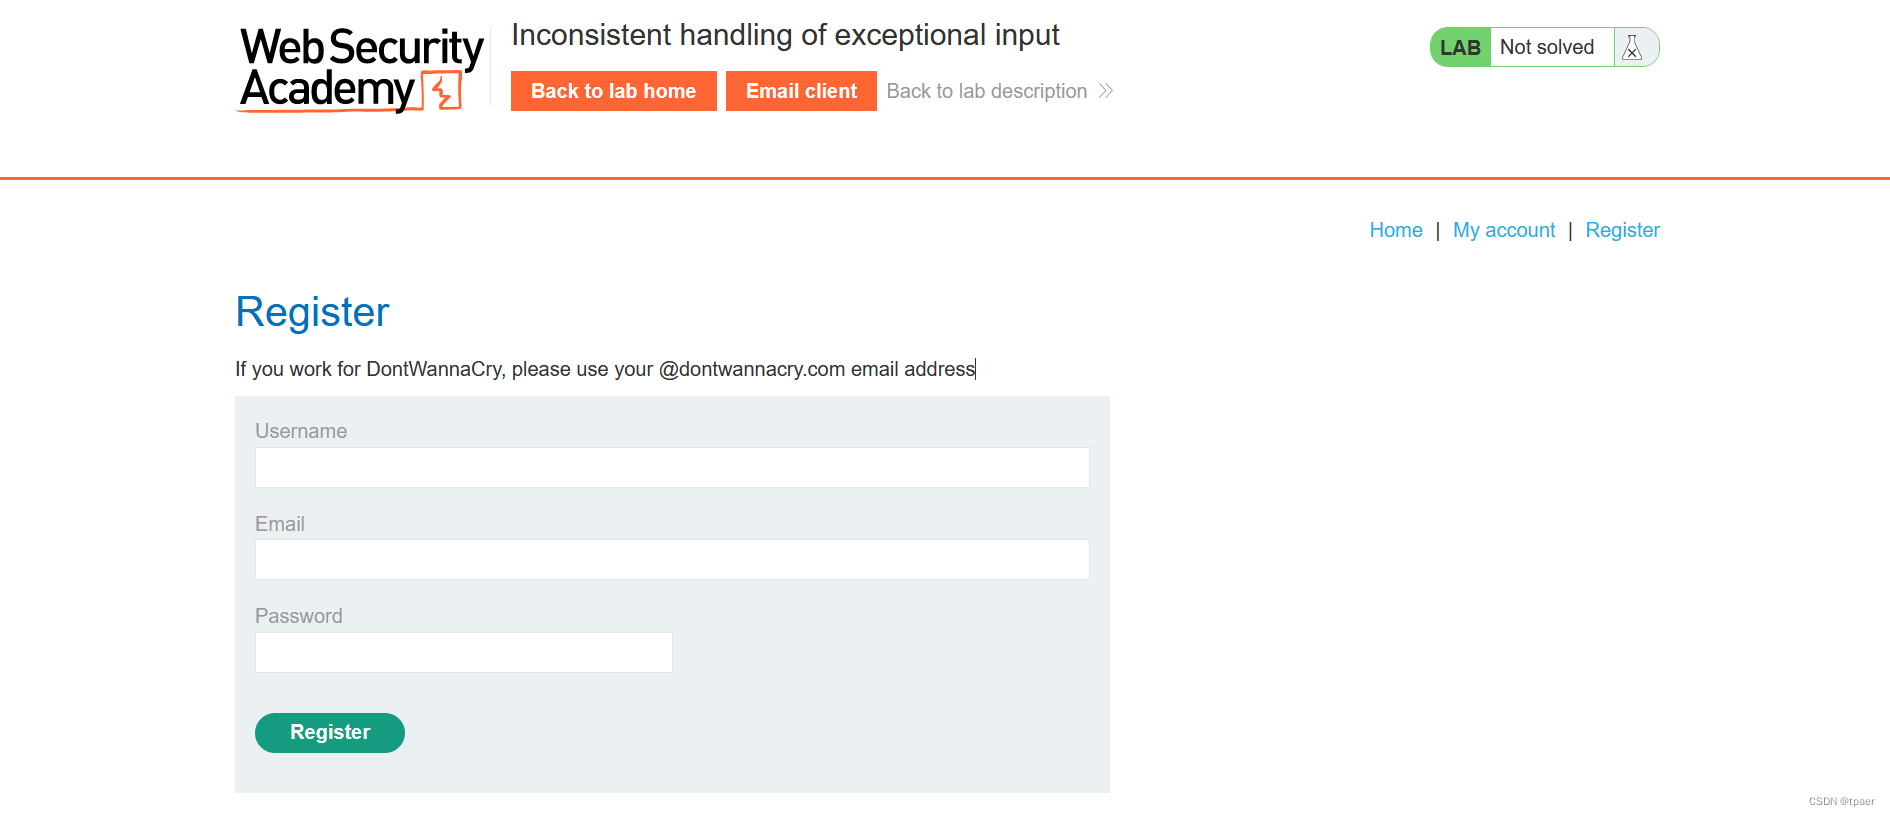The height and width of the screenshot is (816, 1890).
Task: Click the Web Security Academy logo
Action: point(361,68)
